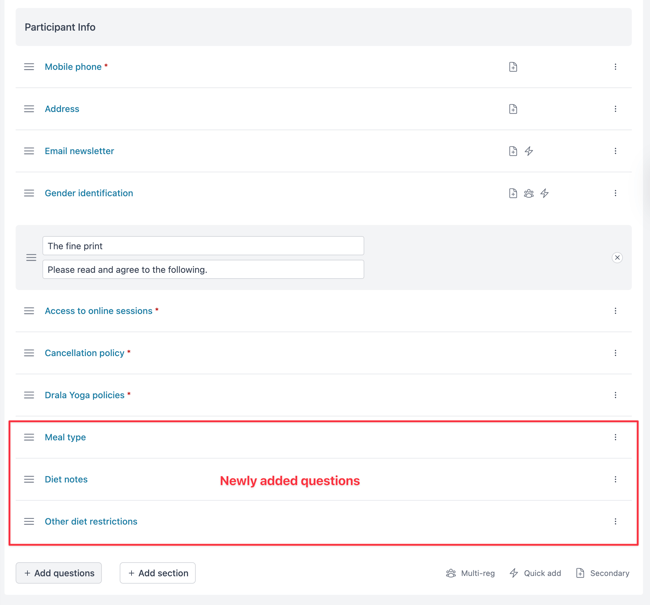
Task: Click Quick add lightning icon on Gender identification row
Action: coord(544,193)
